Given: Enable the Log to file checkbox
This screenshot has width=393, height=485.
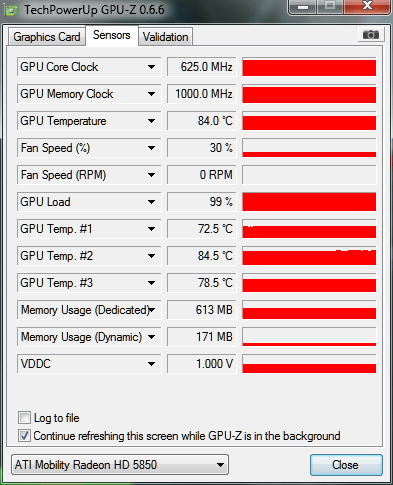Looking at the screenshot, I should [24, 417].
